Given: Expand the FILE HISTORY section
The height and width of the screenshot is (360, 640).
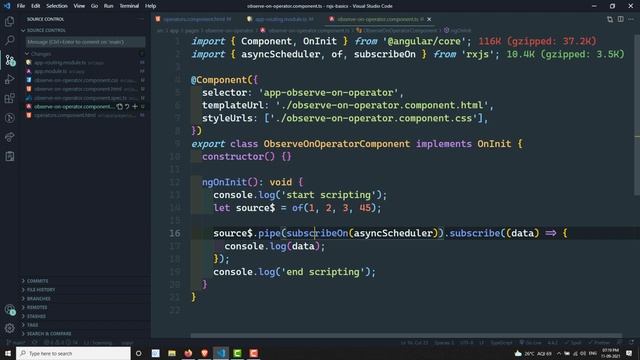Looking at the screenshot, I should point(85,290).
